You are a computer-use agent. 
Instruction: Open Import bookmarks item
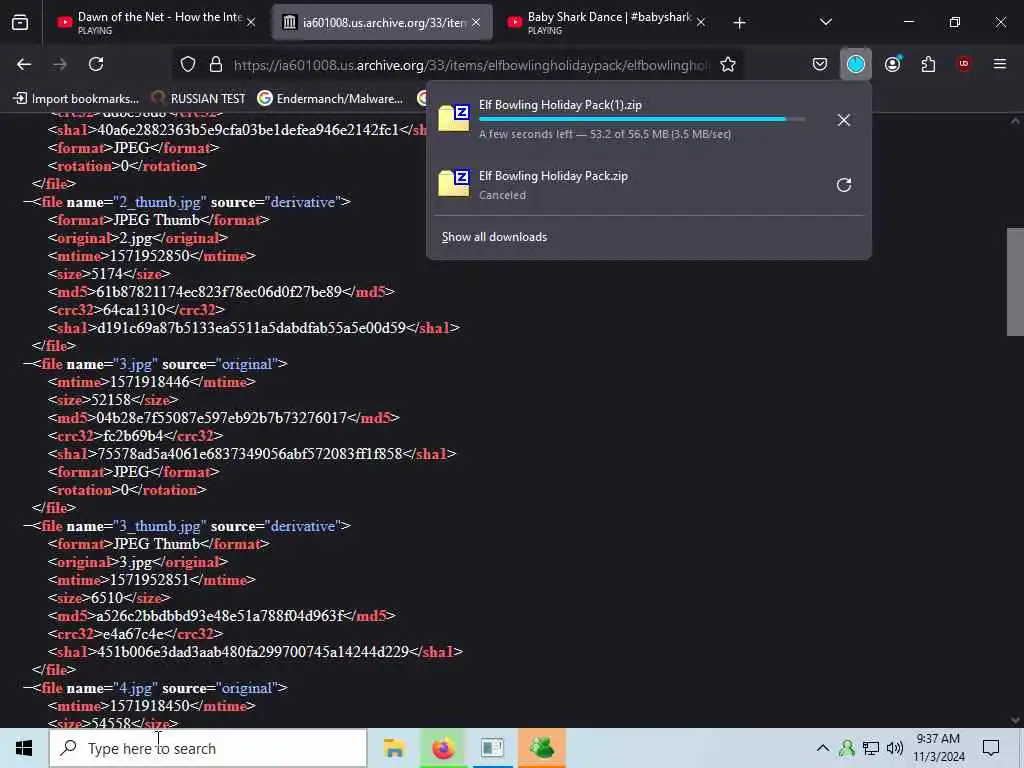[x=76, y=99]
